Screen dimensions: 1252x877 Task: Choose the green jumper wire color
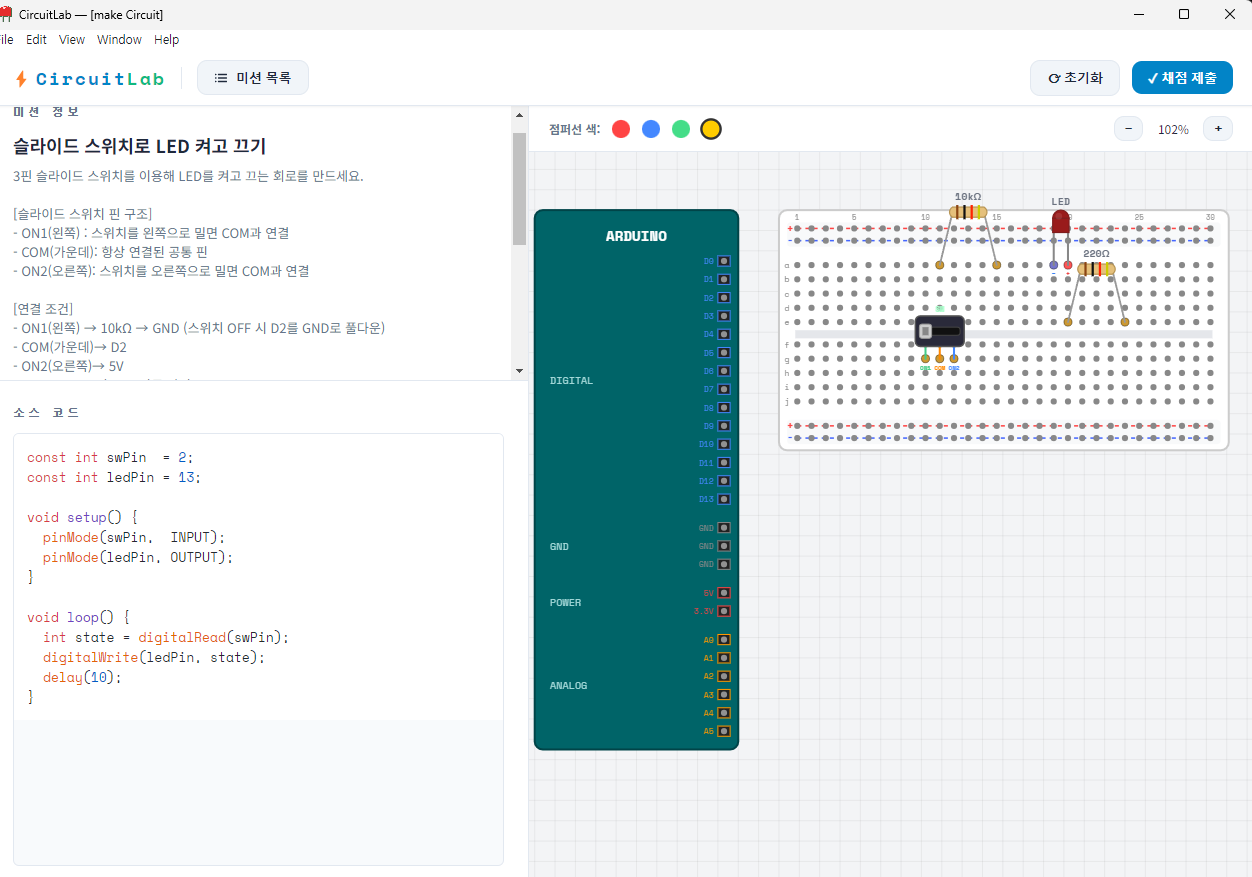pos(681,129)
